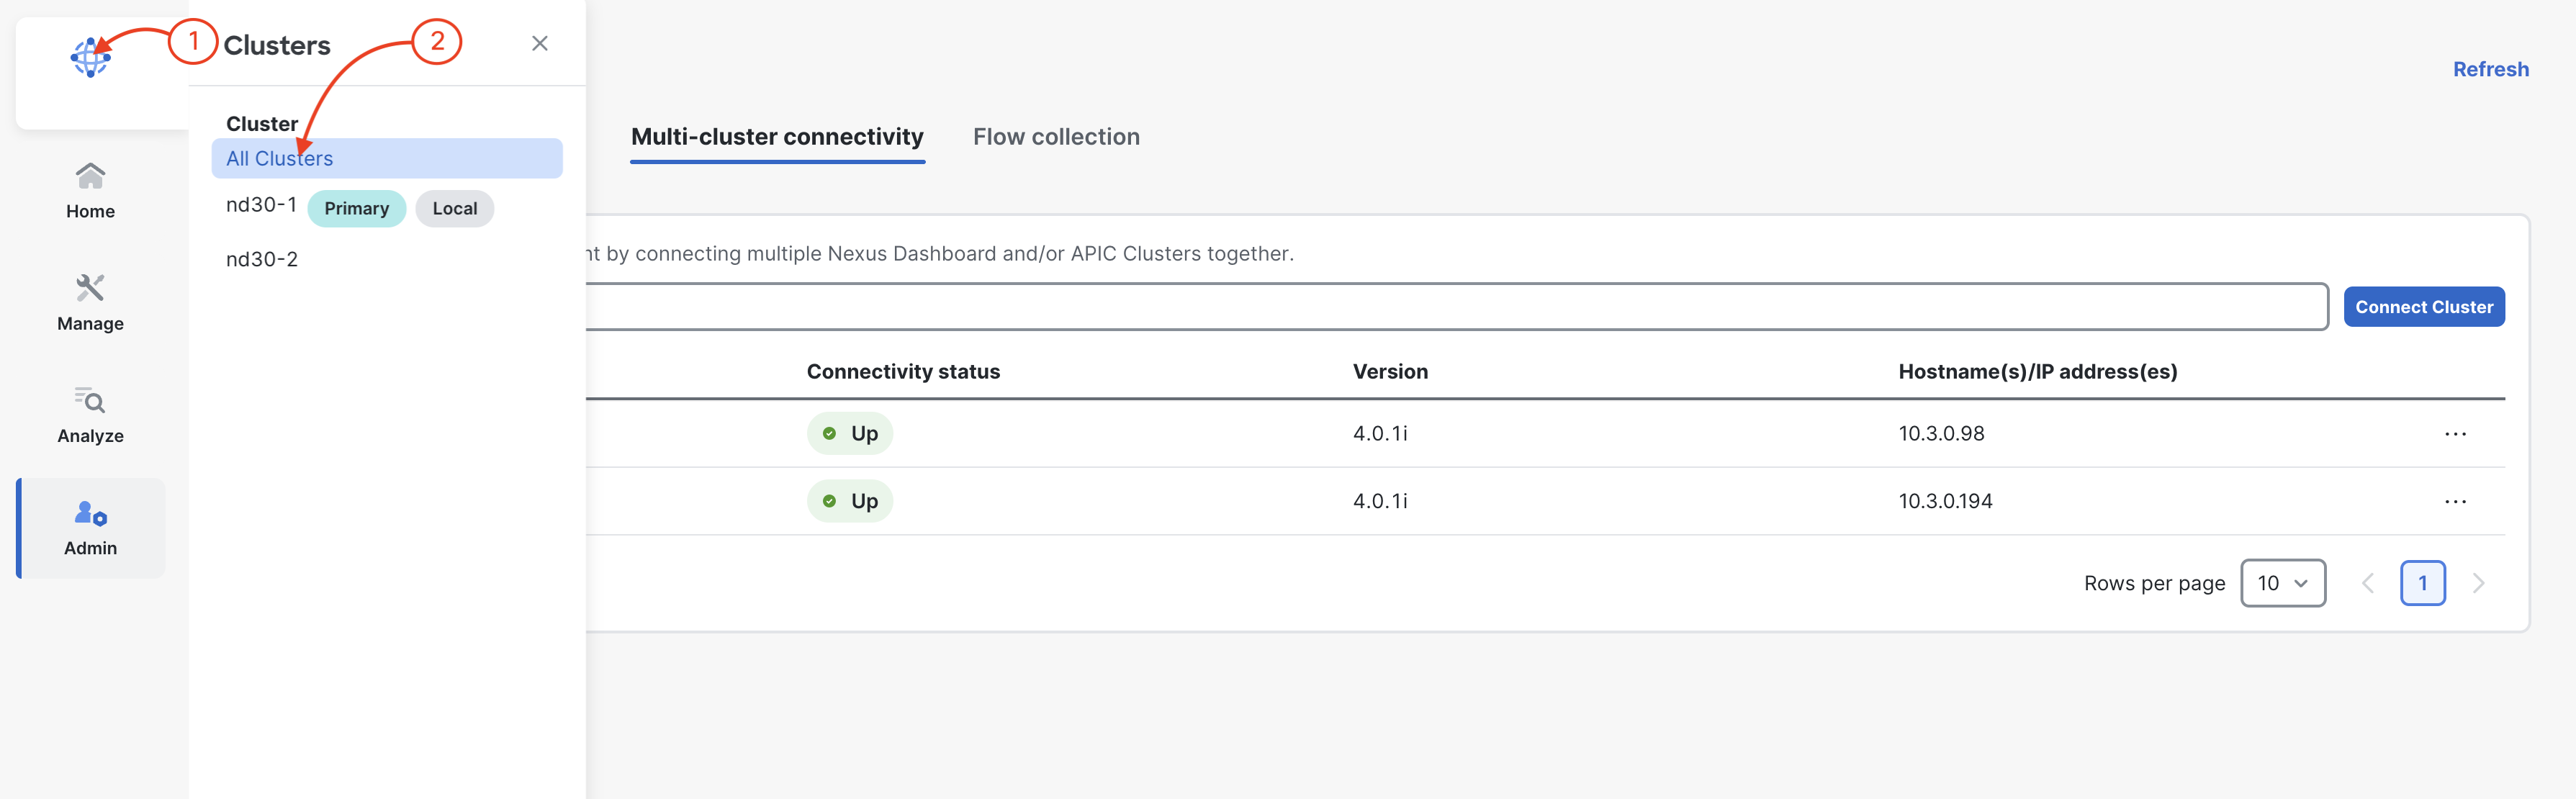
Task: Click the Rows per page label
Action: coord(2154,584)
